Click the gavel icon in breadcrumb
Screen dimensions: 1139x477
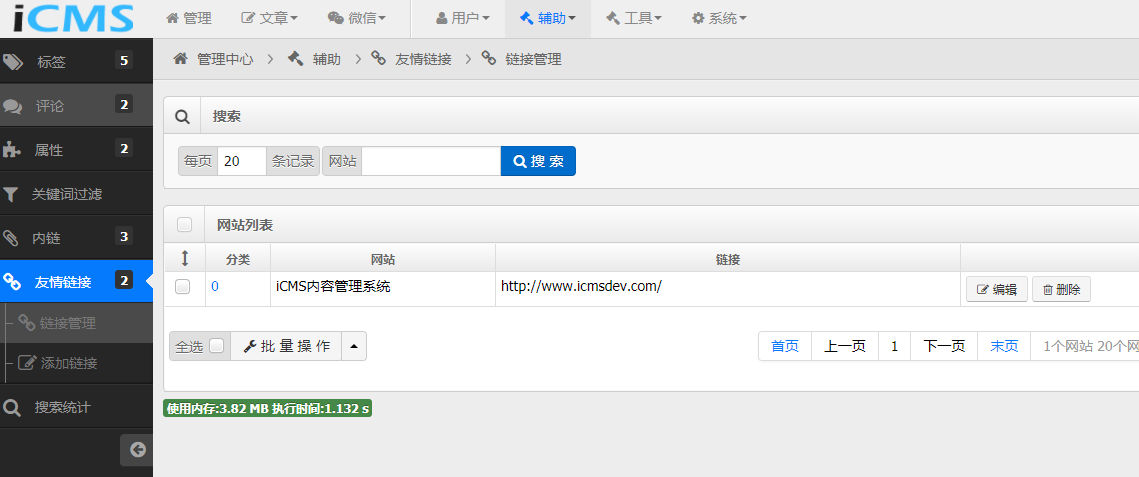click(296, 59)
